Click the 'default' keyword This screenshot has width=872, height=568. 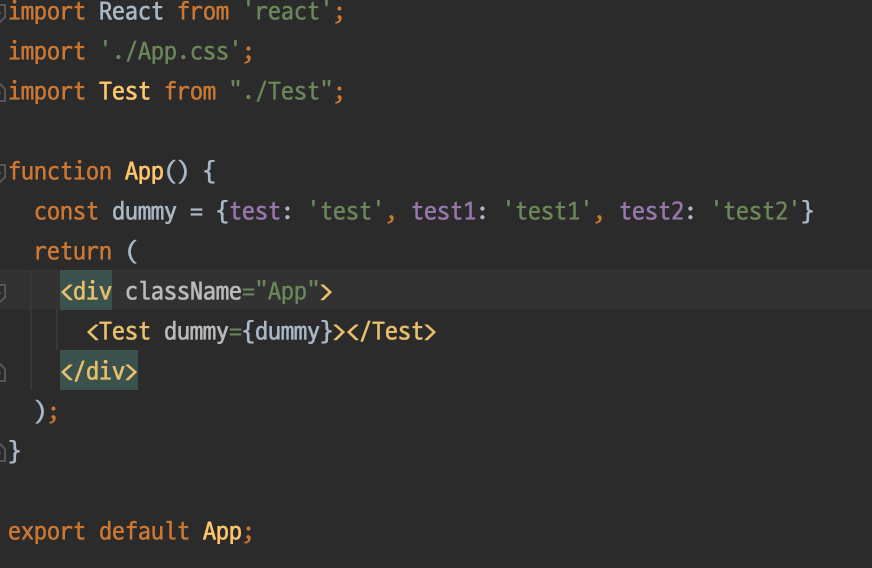144,532
